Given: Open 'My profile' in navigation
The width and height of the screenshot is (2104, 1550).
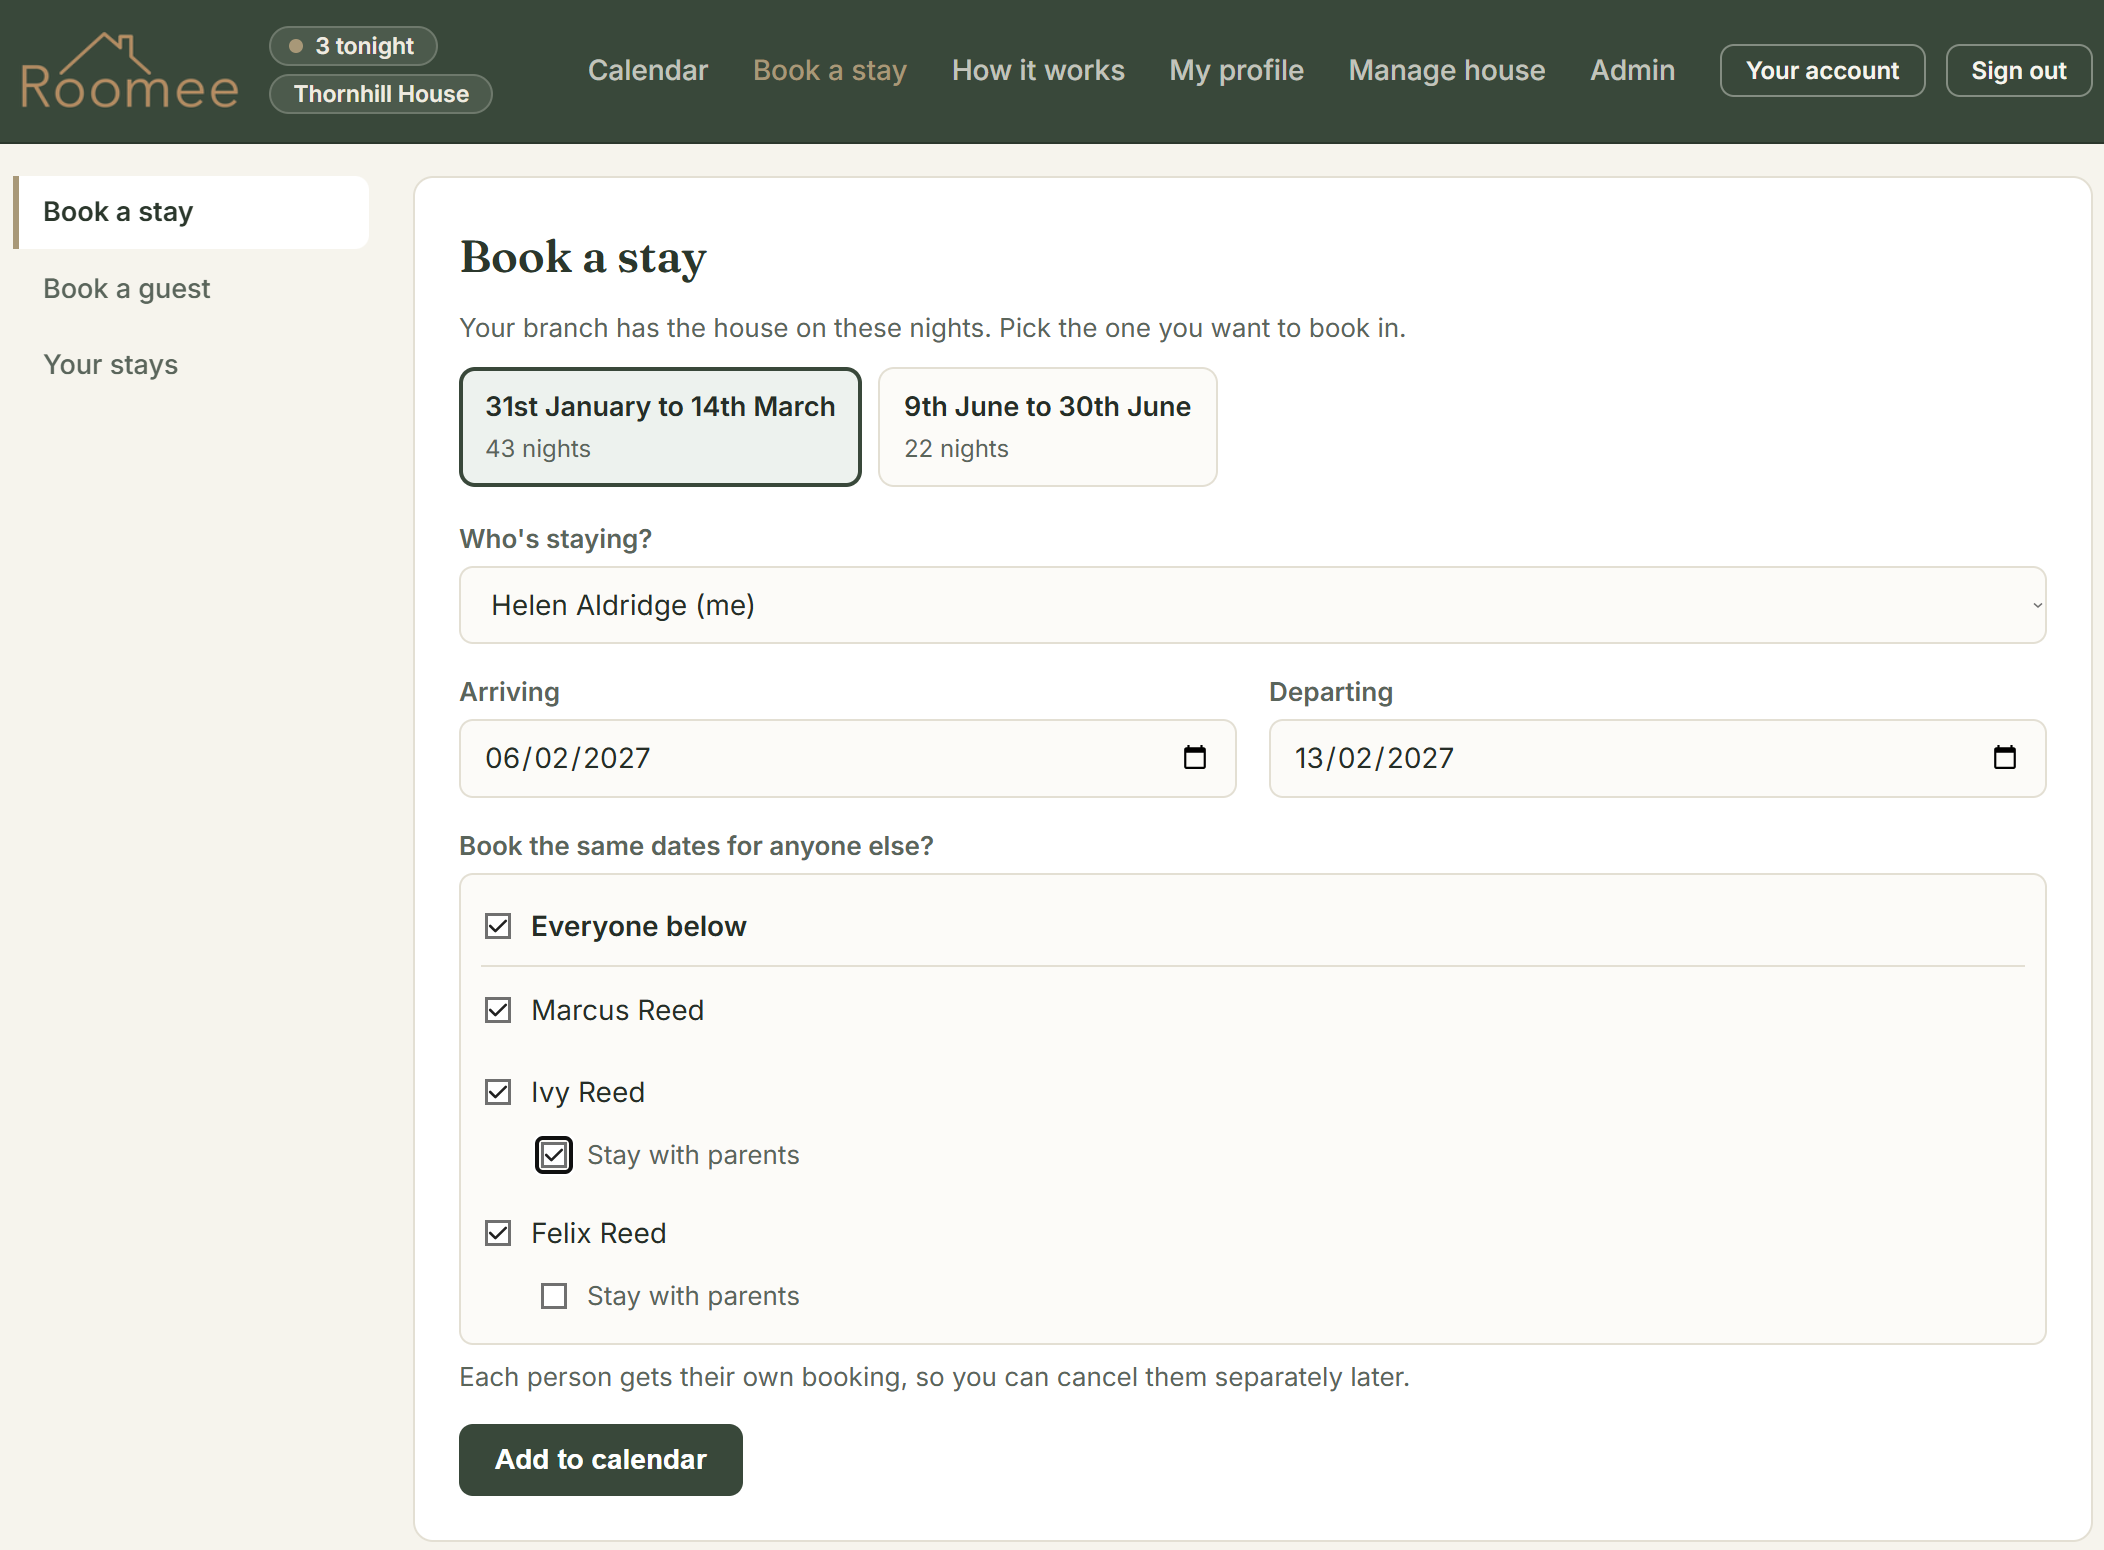Looking at the screenshot, I should 1237,70.
